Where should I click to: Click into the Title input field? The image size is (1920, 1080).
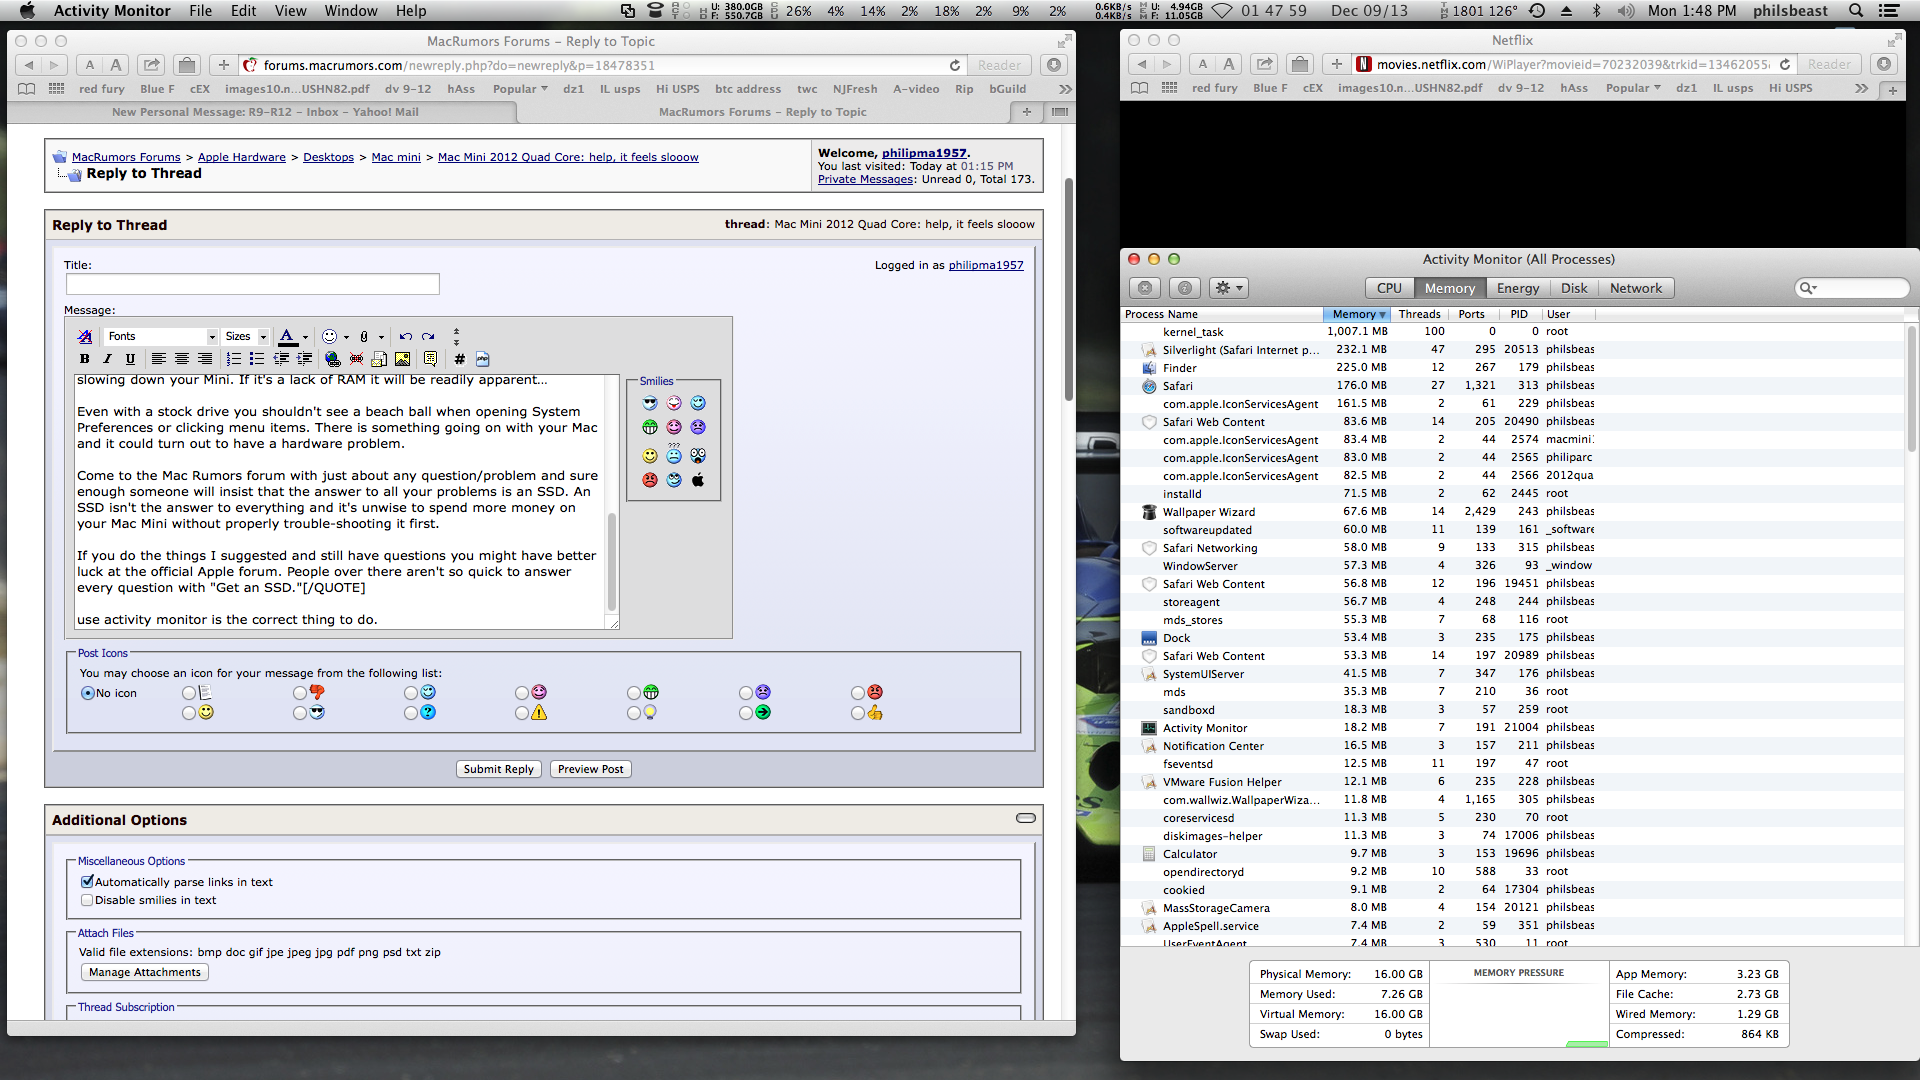tap(252, 284)
